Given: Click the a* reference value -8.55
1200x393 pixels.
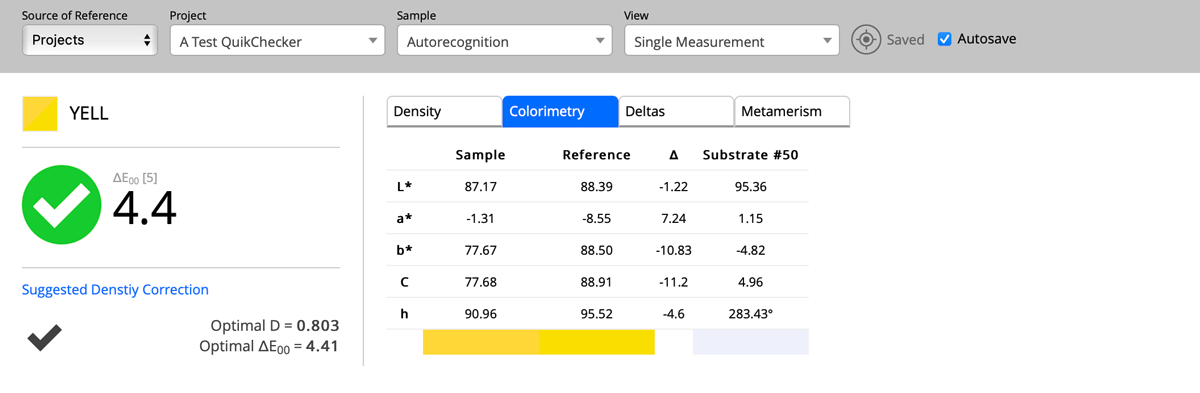Looking at the screenshot, I should (x=597, y=219).
